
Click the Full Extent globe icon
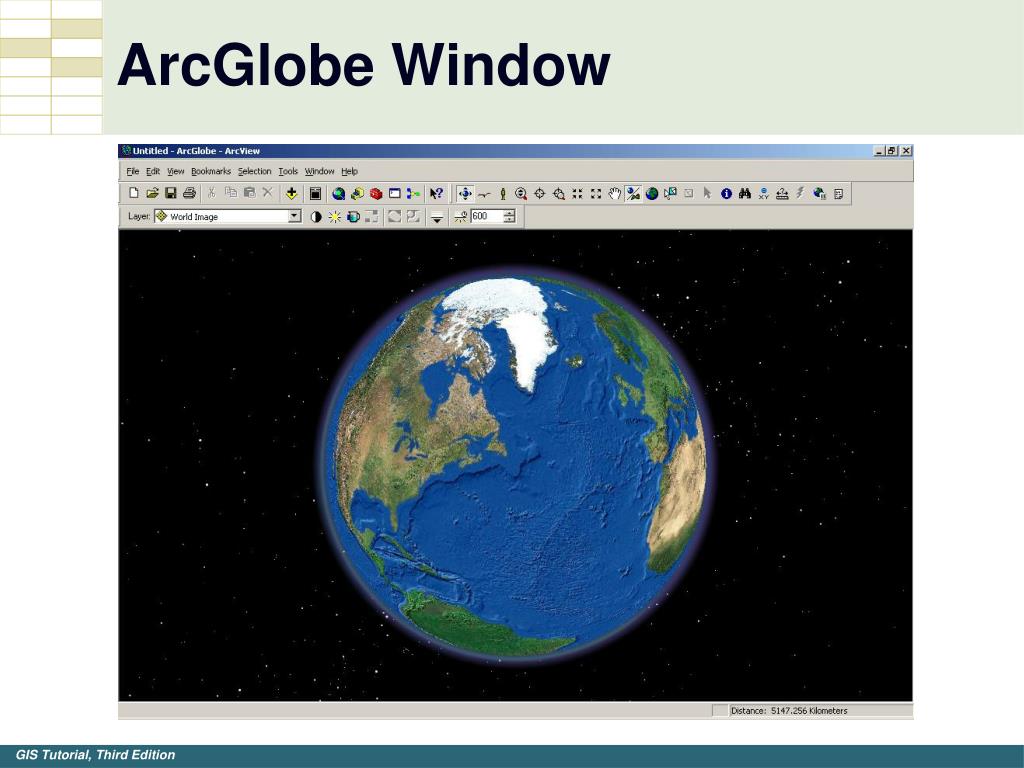point(652,193)
